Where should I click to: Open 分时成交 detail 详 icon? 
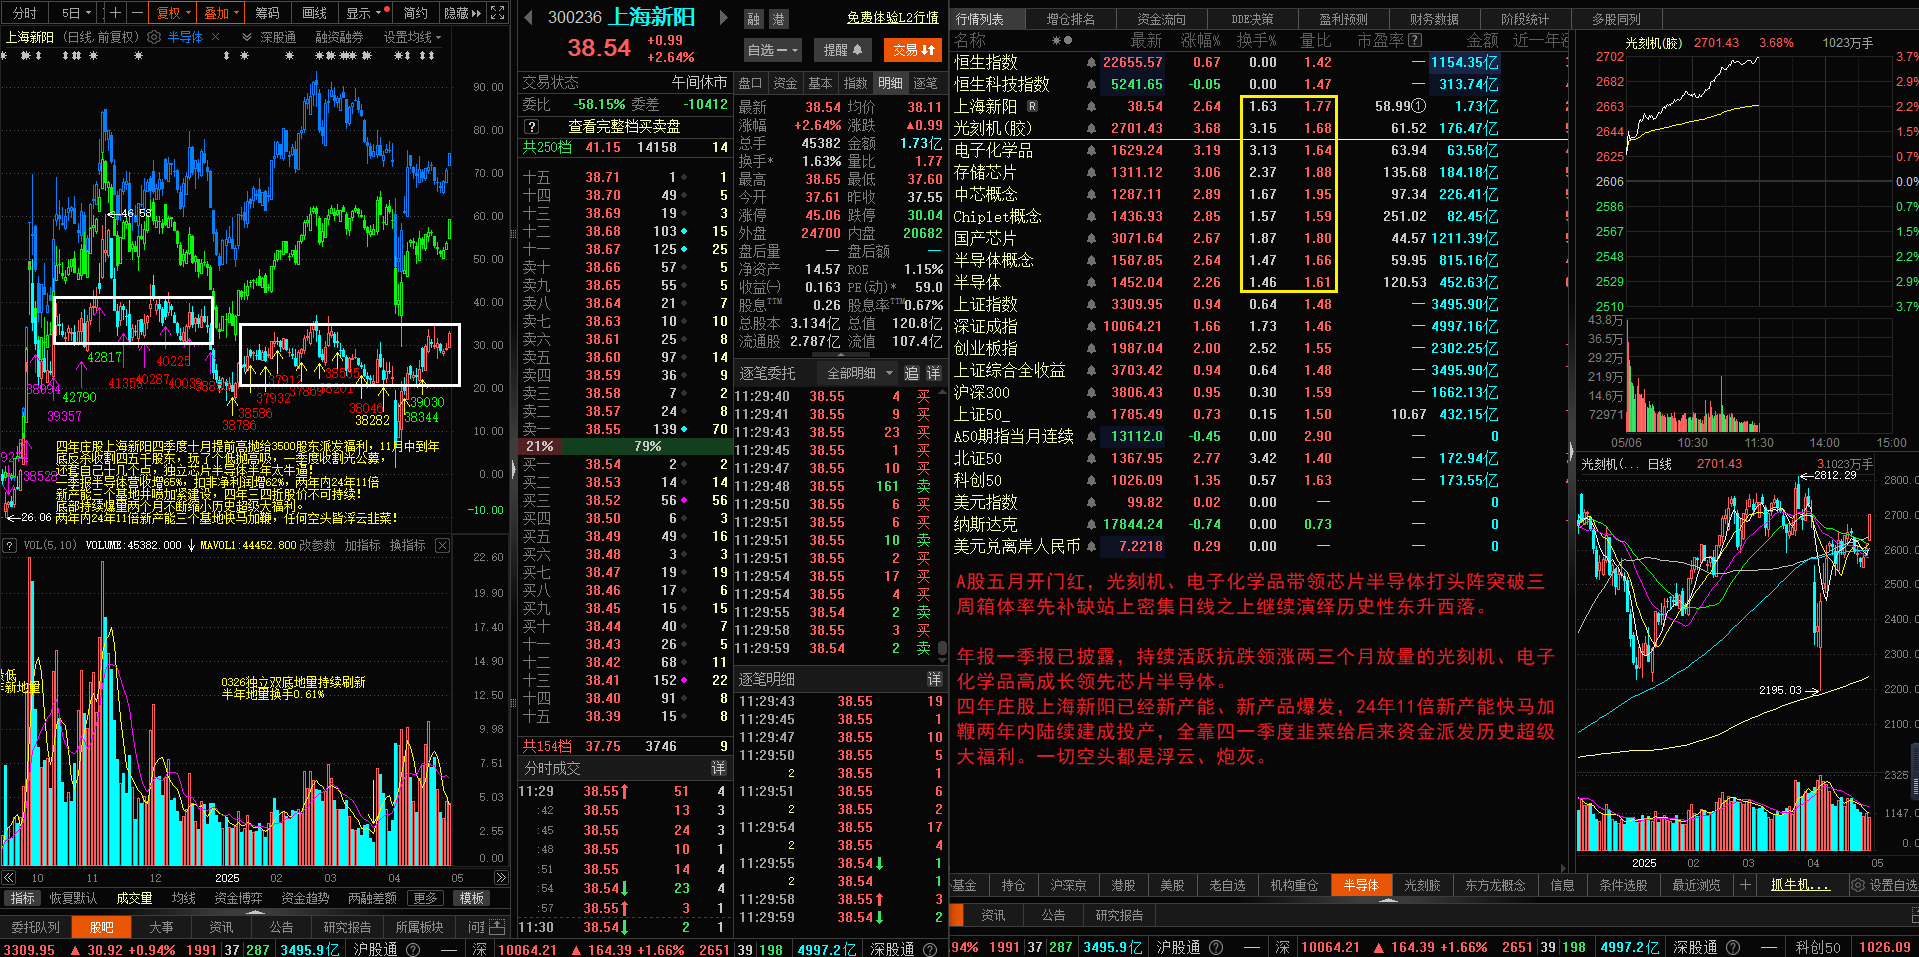(718, 768)
